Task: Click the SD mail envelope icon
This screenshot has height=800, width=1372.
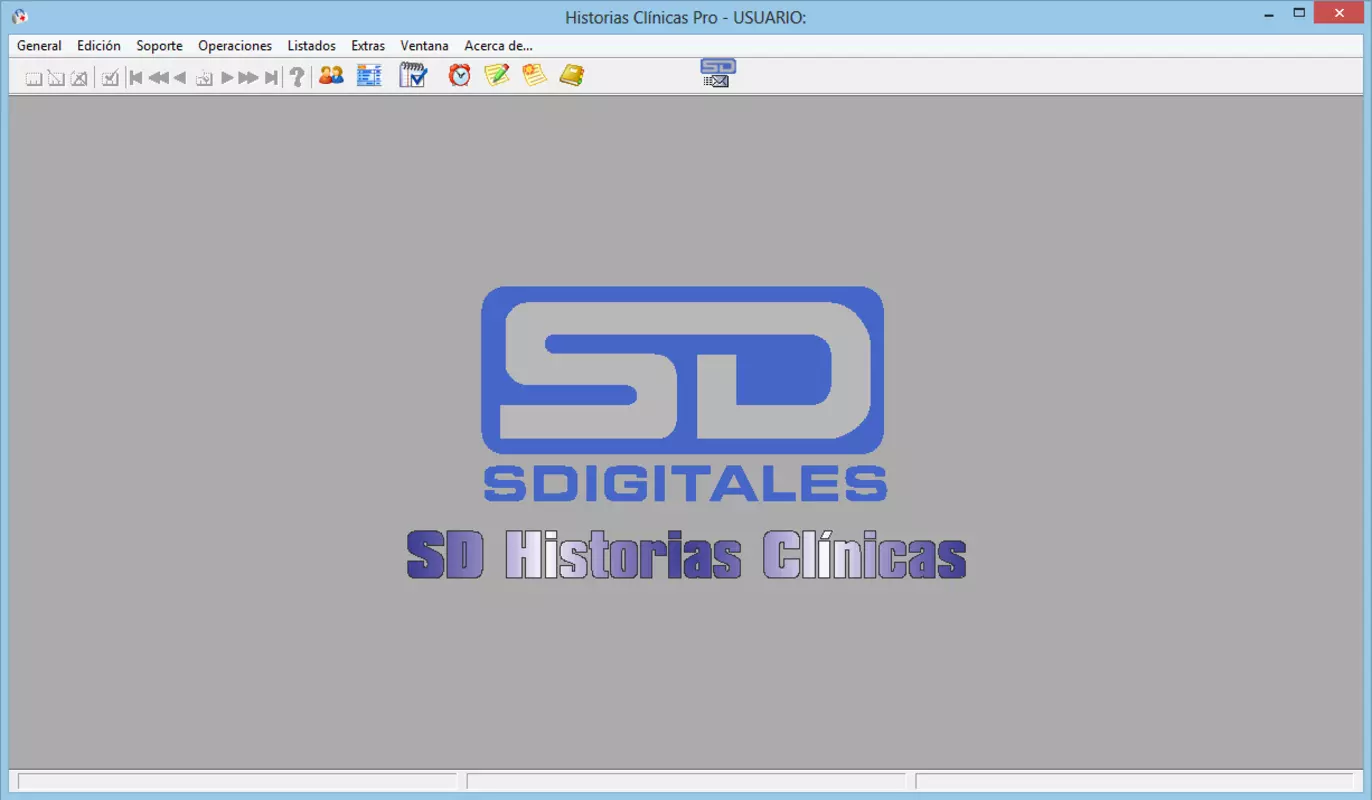Action: point(718,73)
